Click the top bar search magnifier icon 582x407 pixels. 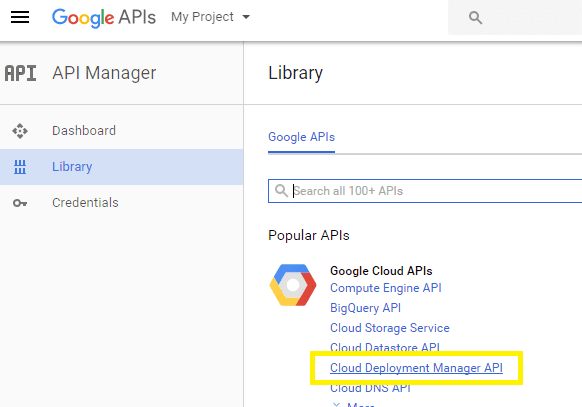tap(475, 17)
